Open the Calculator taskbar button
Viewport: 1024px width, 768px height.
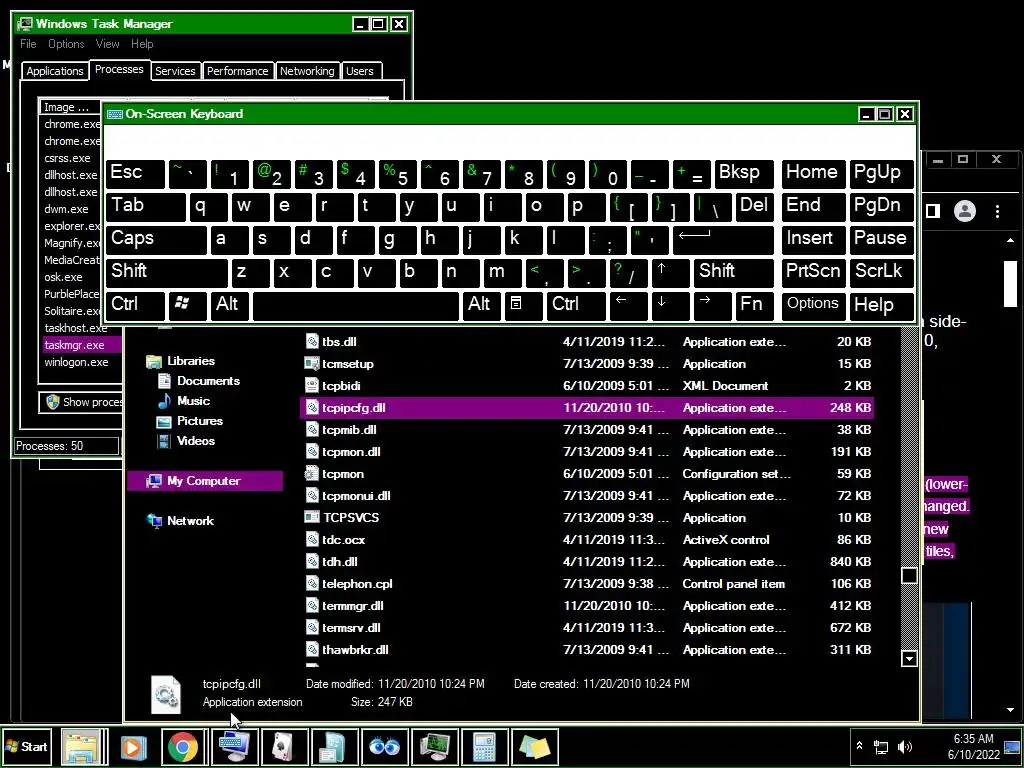484,746
